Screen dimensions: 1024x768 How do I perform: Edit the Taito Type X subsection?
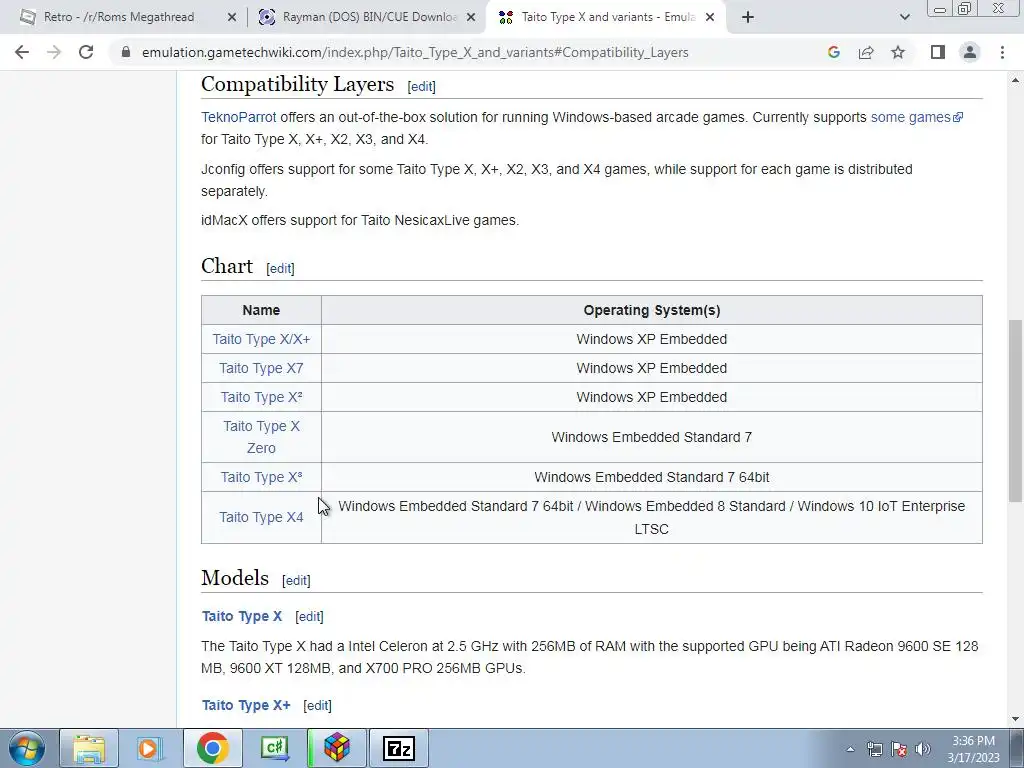pyautogui.click(x=309, y=616)
